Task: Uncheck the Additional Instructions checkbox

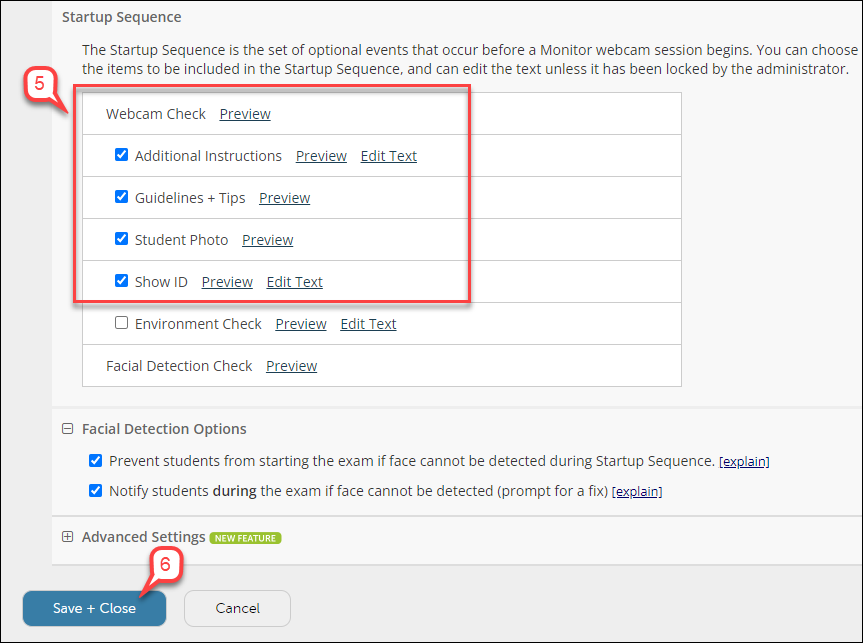Action: pos(122,155)
